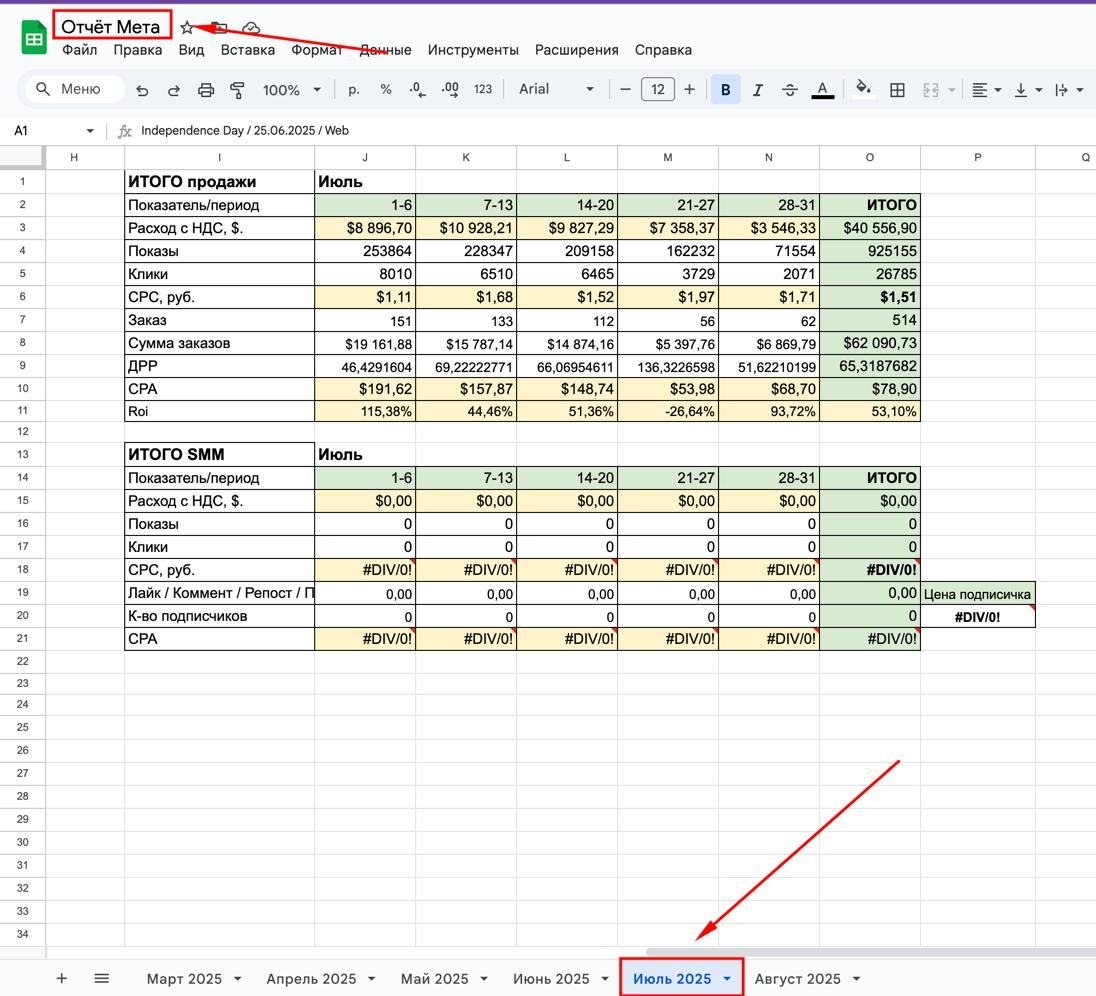Open the vertical align dropdown
This screenshot has width=1096, height=996.
pyautogui.click(x=1028, y=89)
